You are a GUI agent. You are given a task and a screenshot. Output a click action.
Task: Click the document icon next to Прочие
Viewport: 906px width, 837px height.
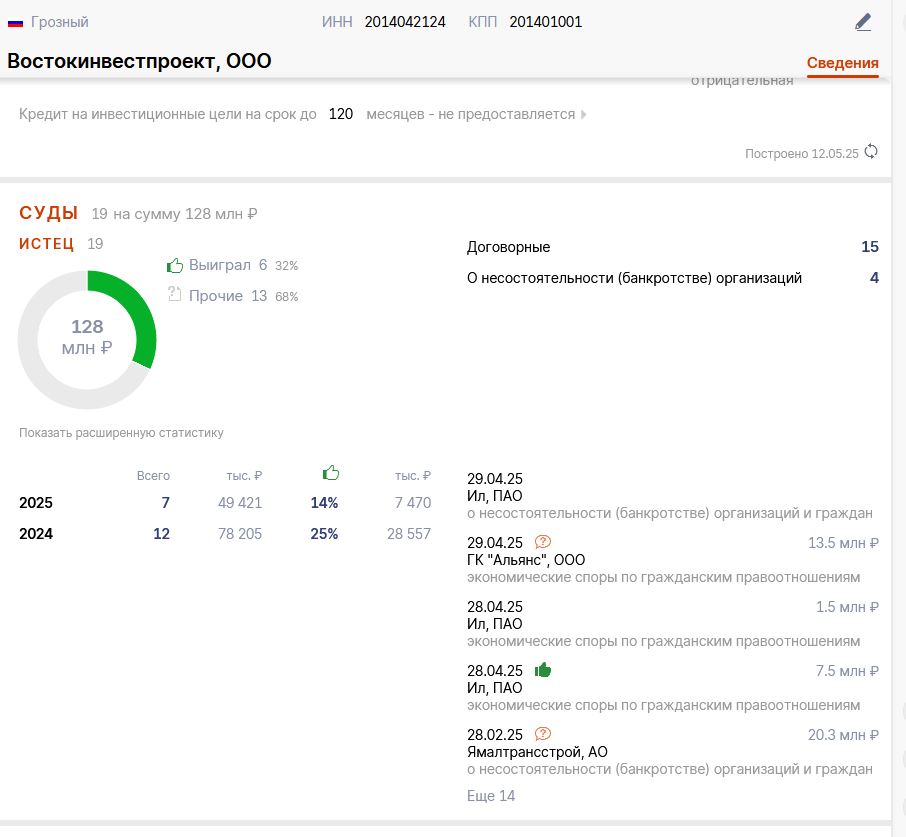174,294
